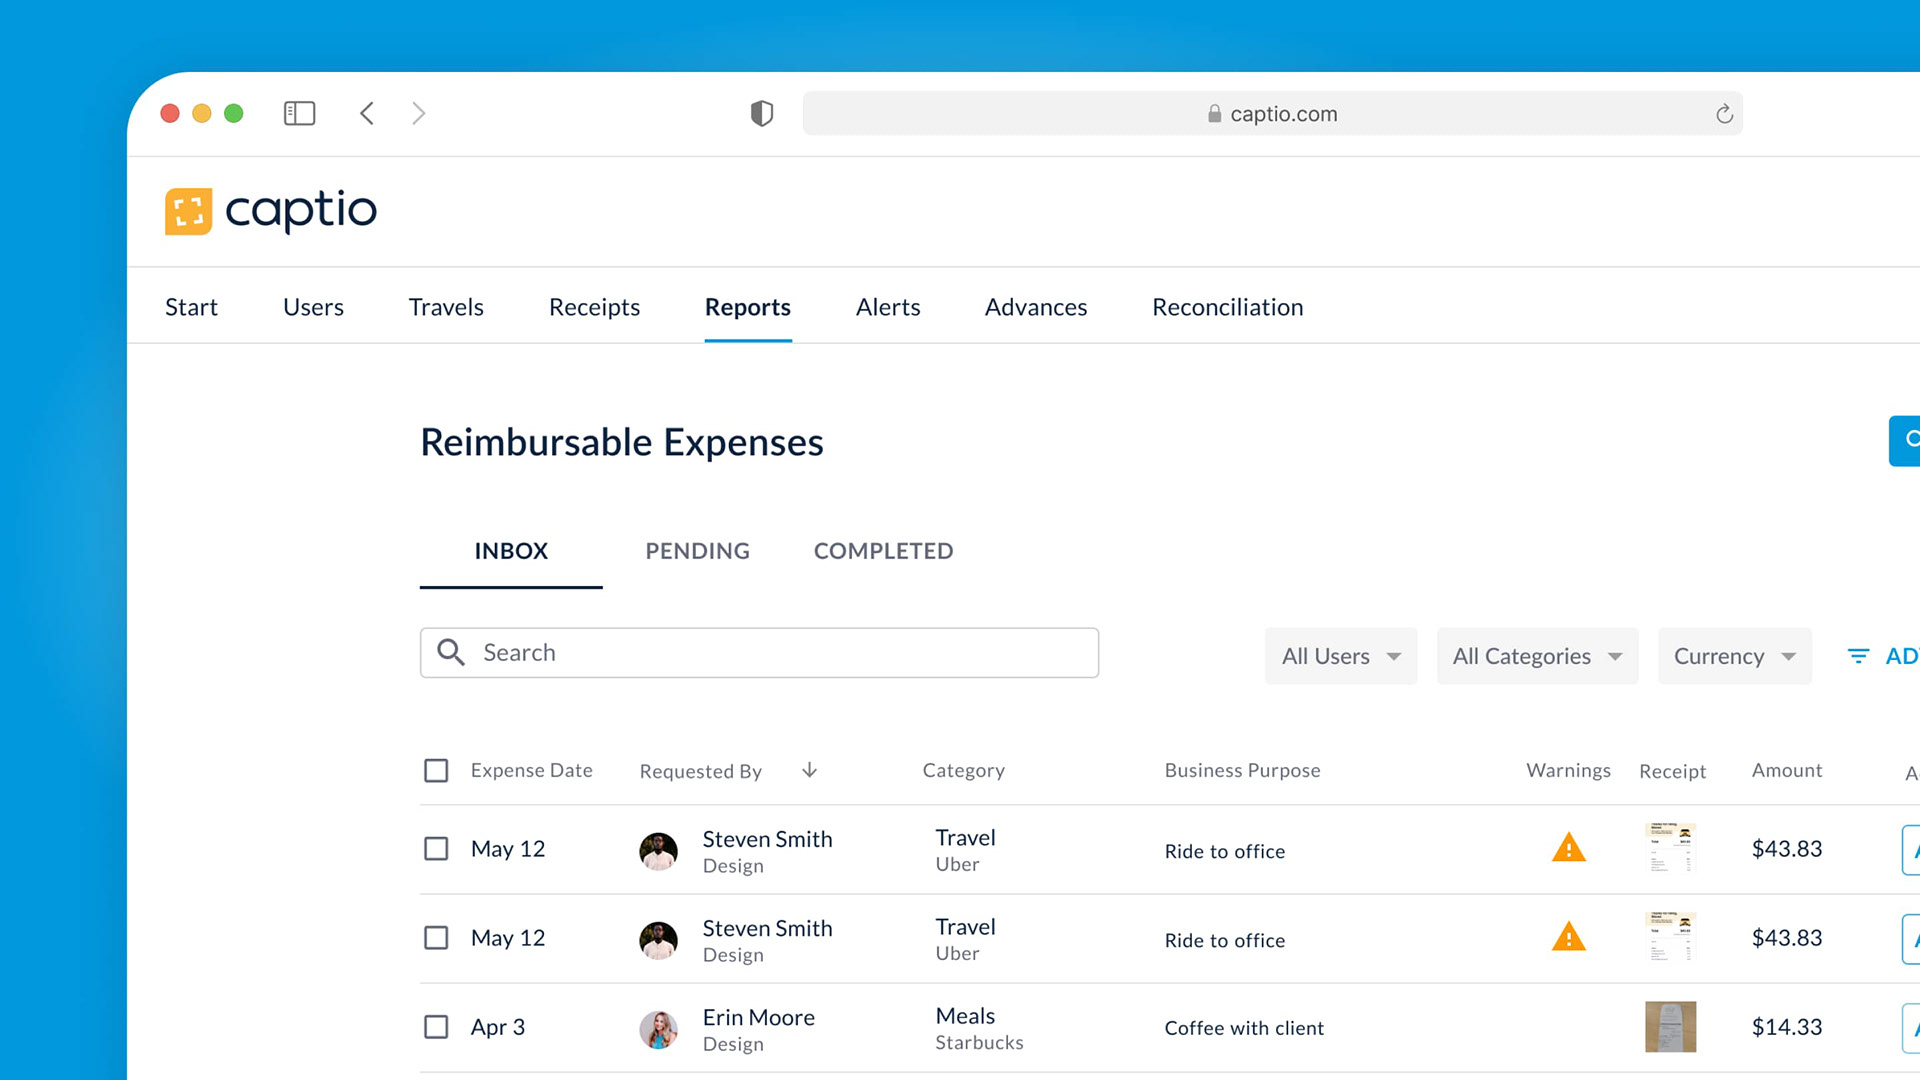Click the action button on the $14.33 row
The height and width of the screenshot is (1080, 1920).
(1911, 1028)
